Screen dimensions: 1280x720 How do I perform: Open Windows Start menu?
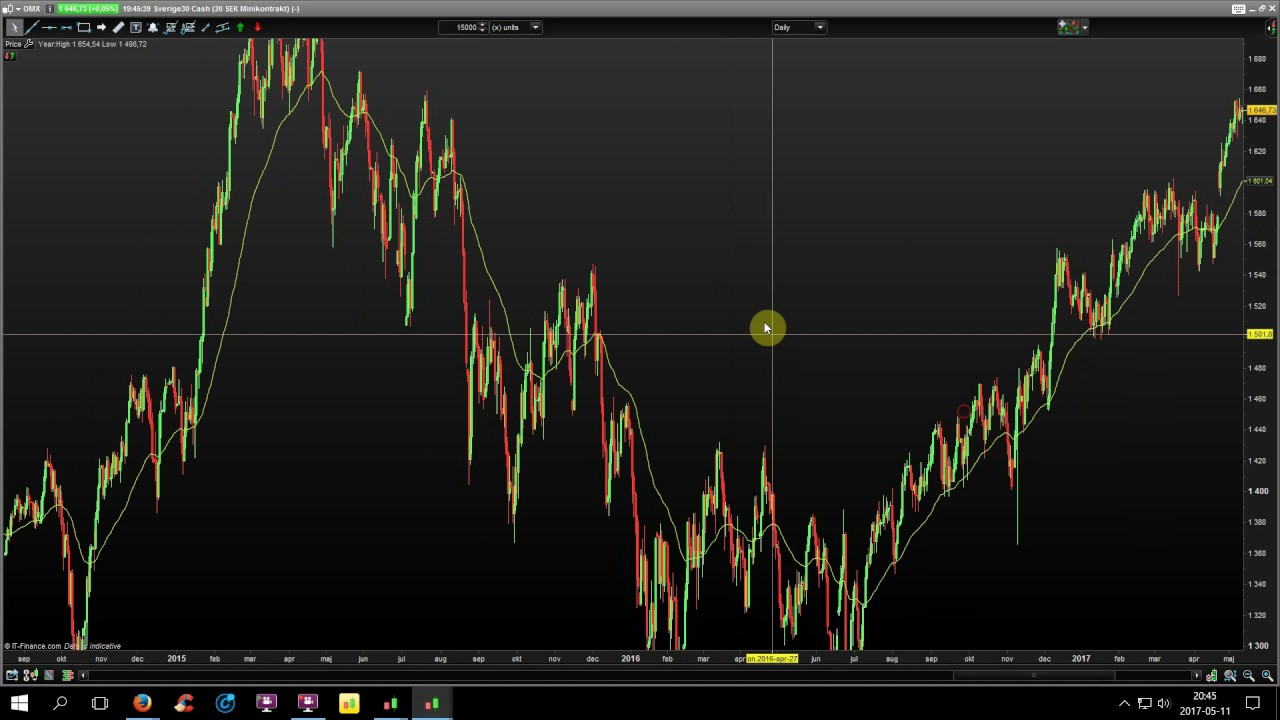[x=19, y=703]
